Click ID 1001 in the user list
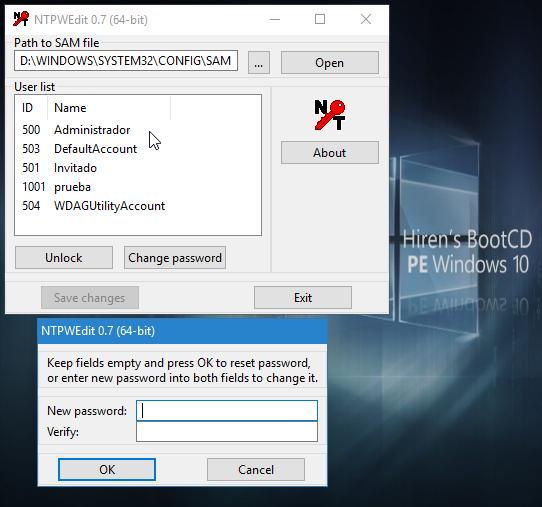The width and height of the screenshot is (542, 507). [34, 187]
